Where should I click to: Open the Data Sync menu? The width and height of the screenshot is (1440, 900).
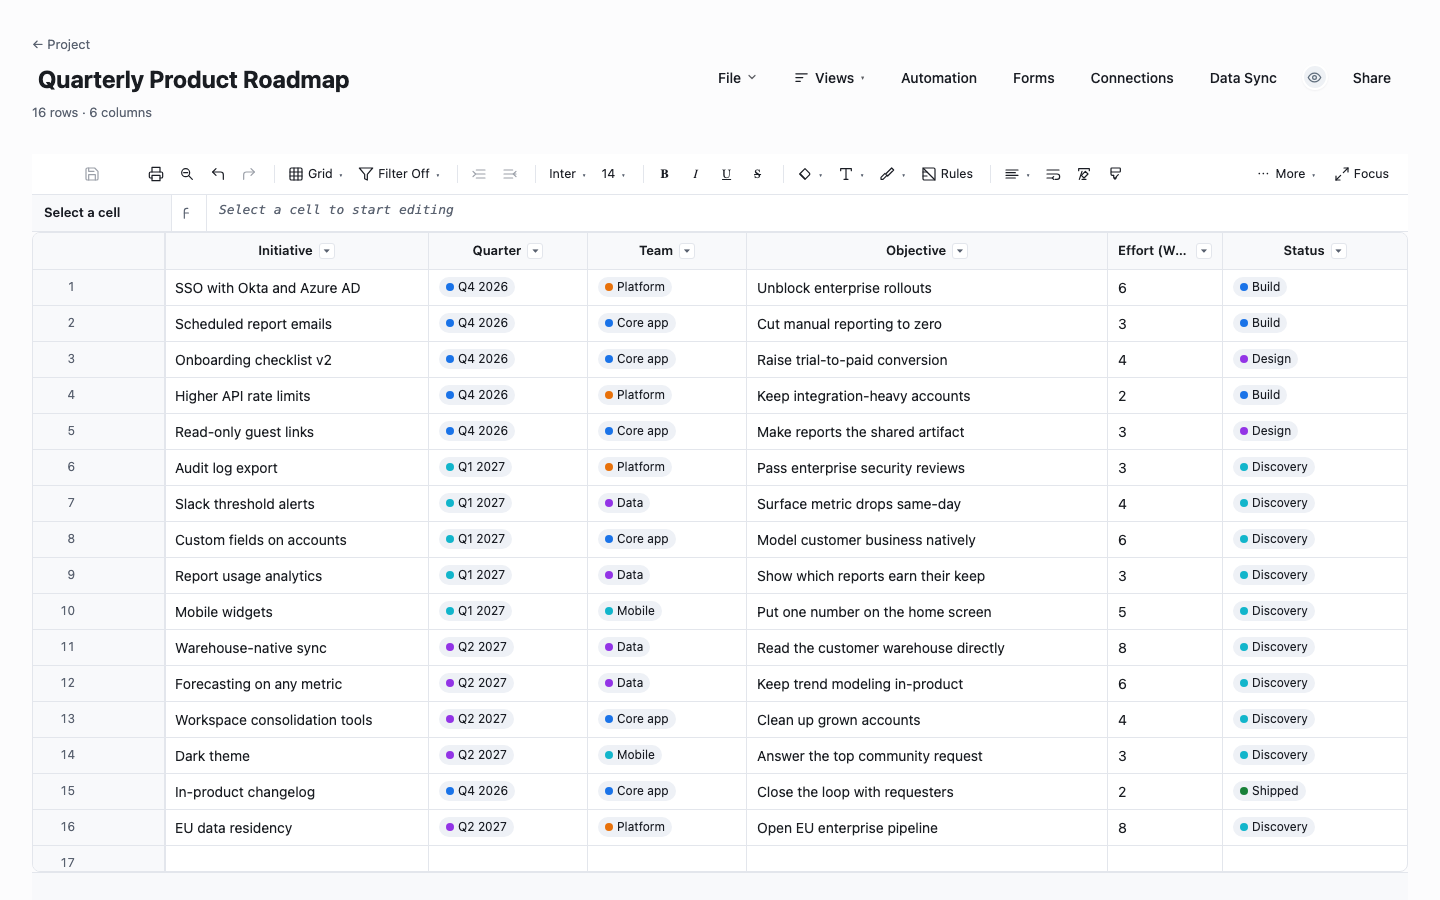(1243, 78)
